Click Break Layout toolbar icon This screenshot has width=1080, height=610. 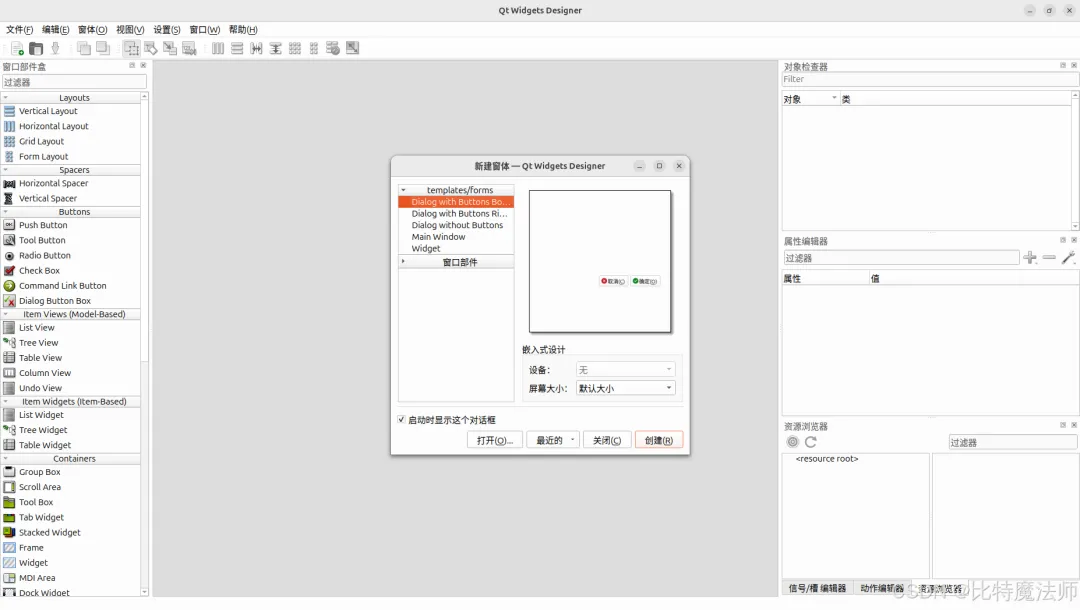(333, 48)
